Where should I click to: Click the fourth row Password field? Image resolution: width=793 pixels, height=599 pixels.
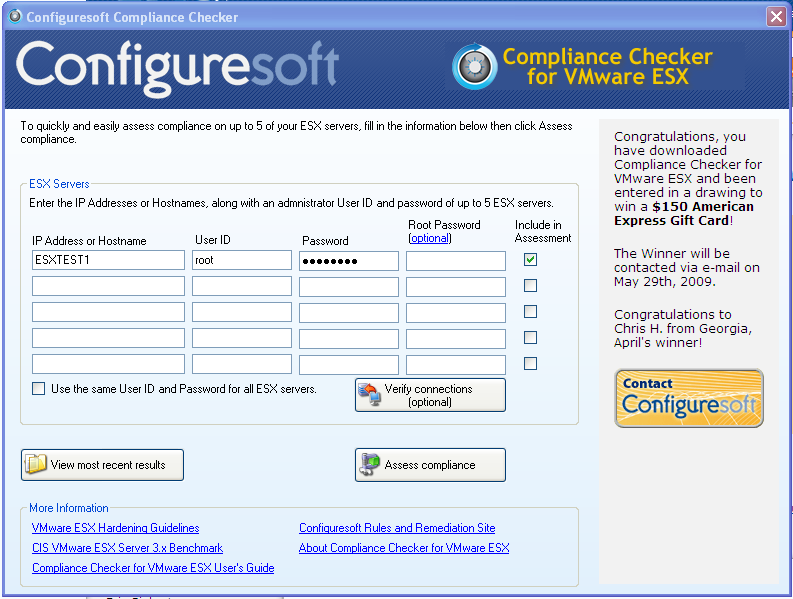(349, 339)
